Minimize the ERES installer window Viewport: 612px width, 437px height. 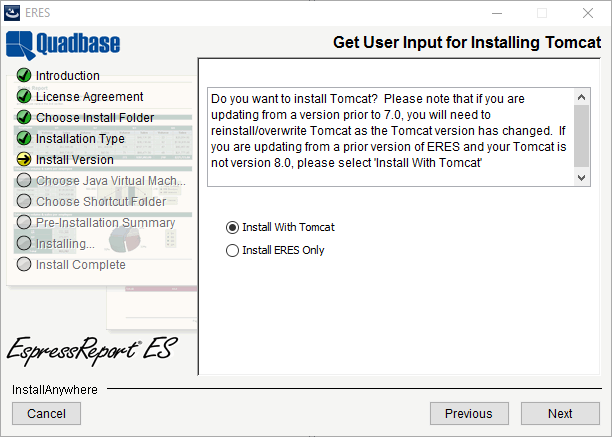[x=497, y=13]
